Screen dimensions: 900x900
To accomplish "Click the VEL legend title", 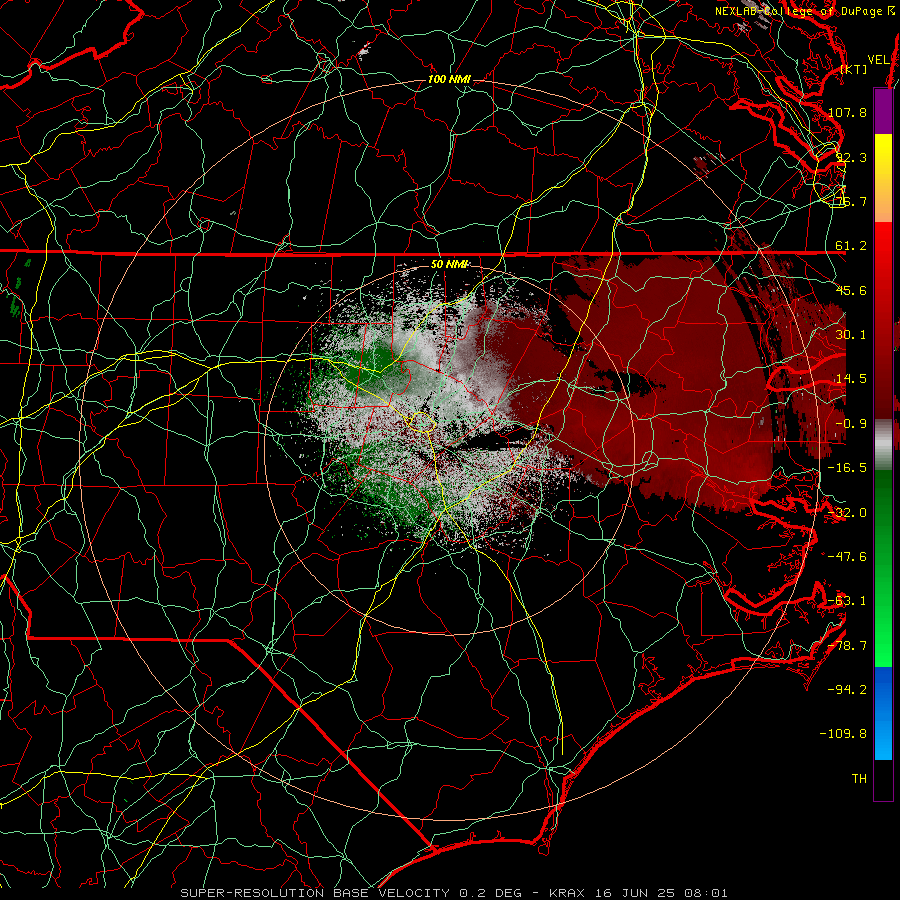I will 878,60.
